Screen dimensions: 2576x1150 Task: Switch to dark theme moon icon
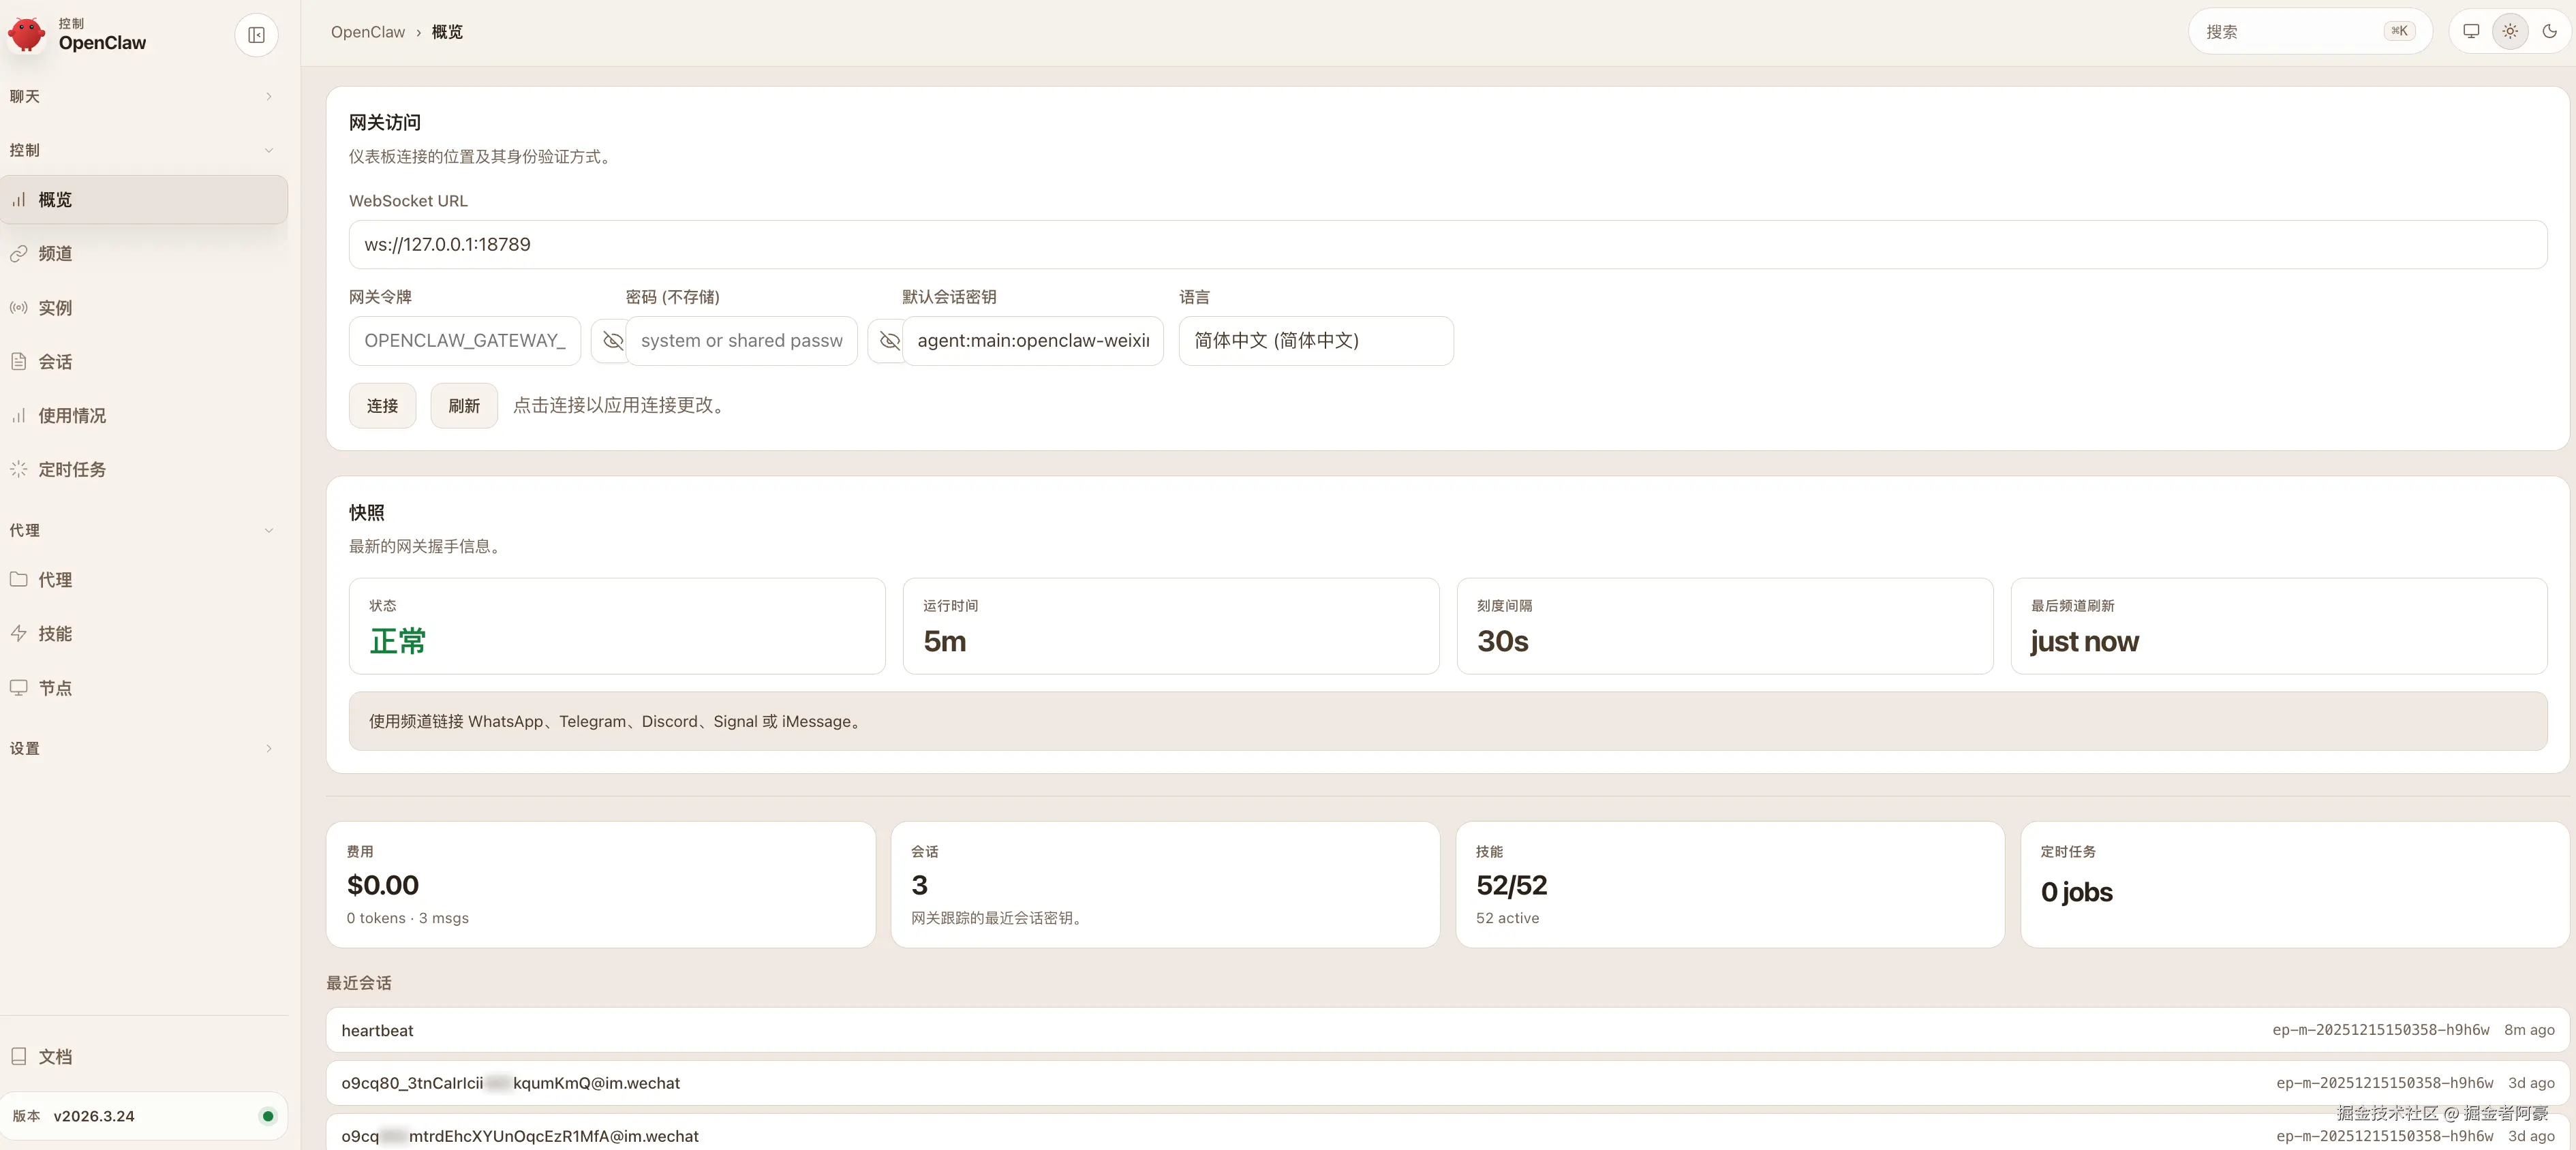(2549, 31)
